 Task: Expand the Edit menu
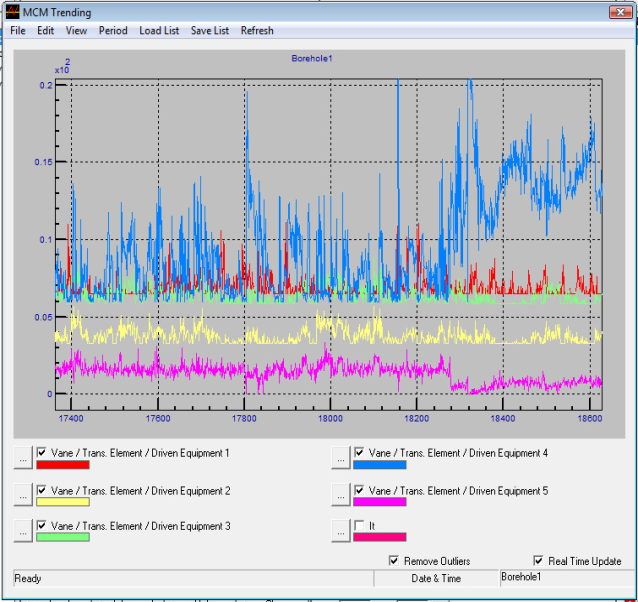point(46,30)
